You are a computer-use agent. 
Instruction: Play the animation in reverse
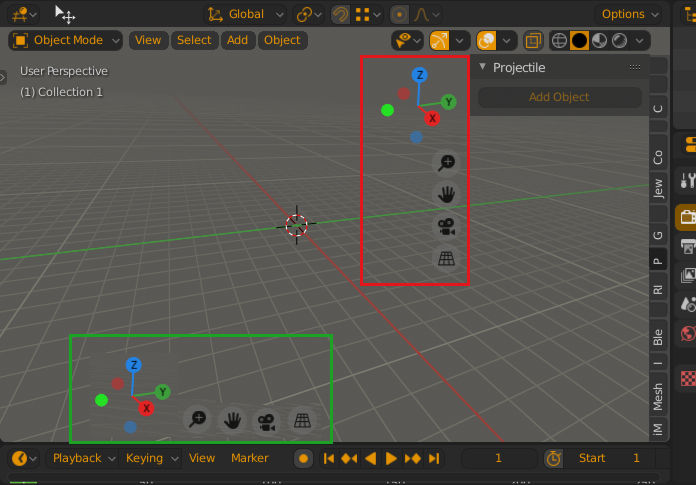370,459
